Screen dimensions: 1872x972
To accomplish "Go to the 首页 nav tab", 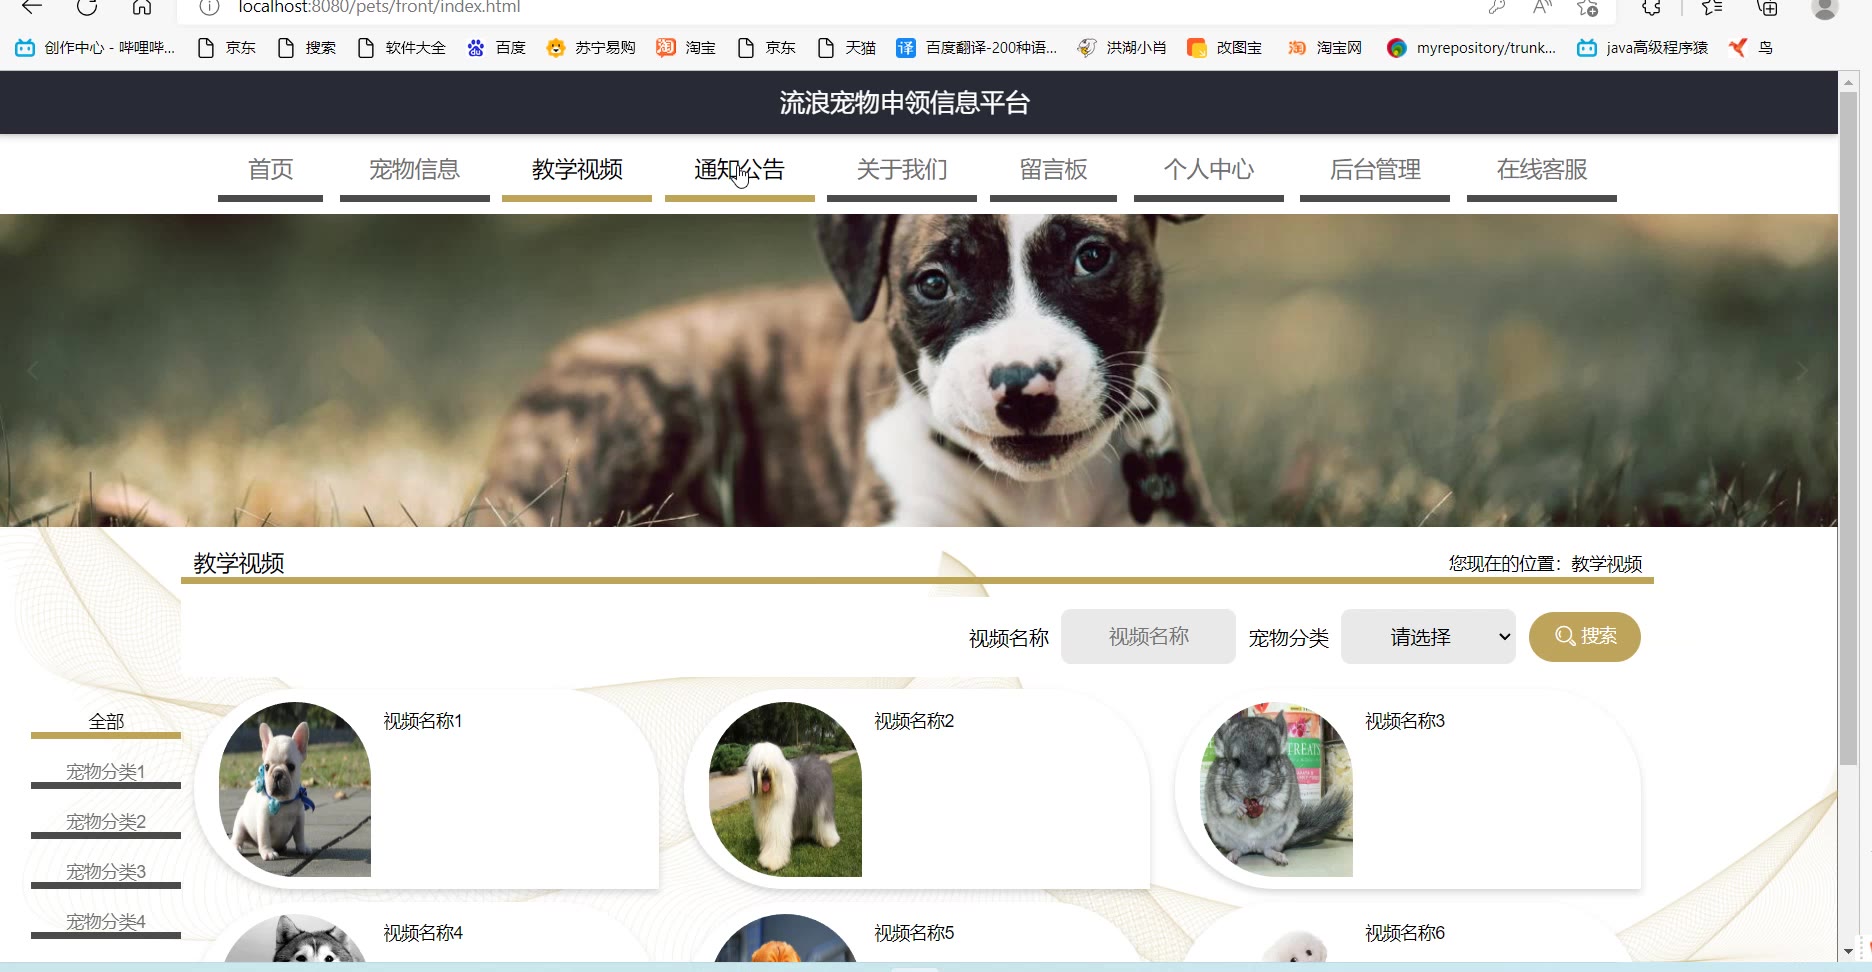I will point(270,170).
